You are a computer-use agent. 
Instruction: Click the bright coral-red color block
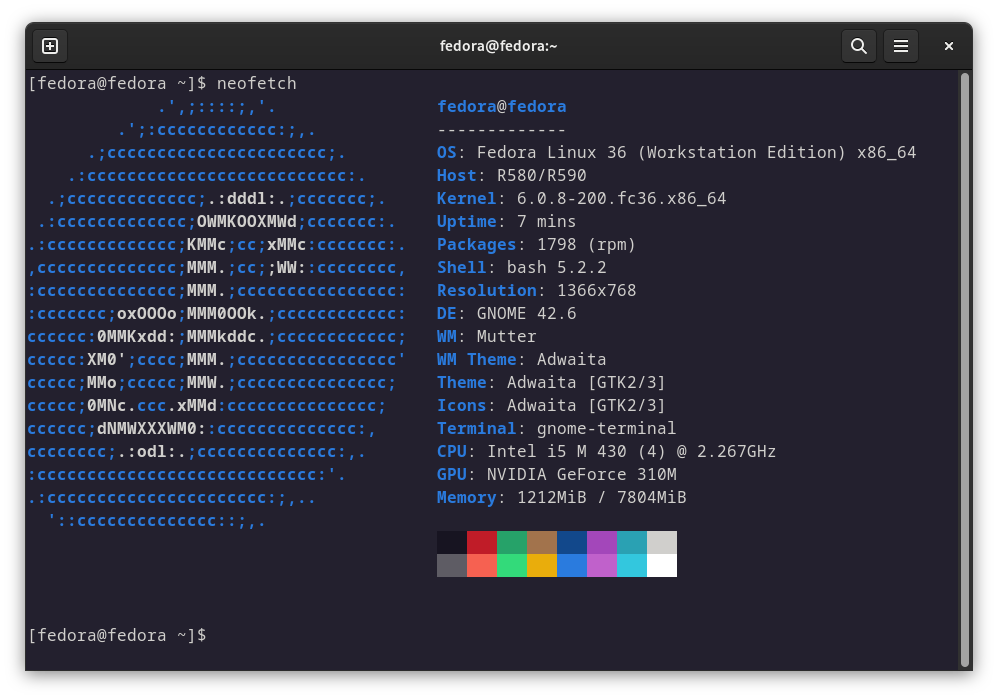pyautogui.click(x=482, y=565)
